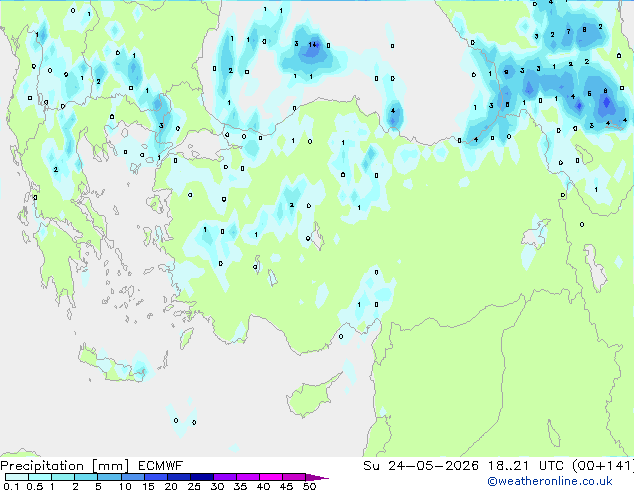The width and height of the screenshot is (634, 490).
Task: Click the '18..21 UTC' time range text
Action: [x=525, y=466]
